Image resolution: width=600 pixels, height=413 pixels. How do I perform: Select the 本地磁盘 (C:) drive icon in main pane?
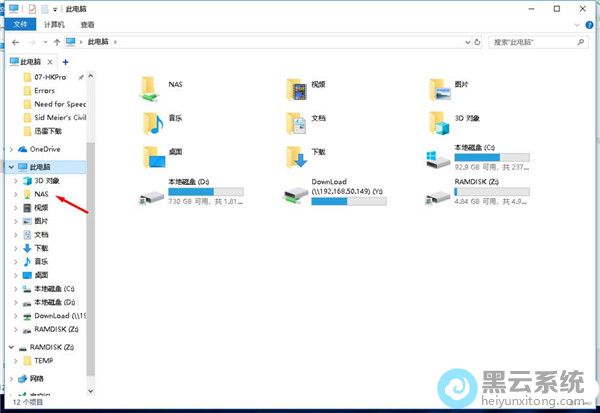click(438, 158)
